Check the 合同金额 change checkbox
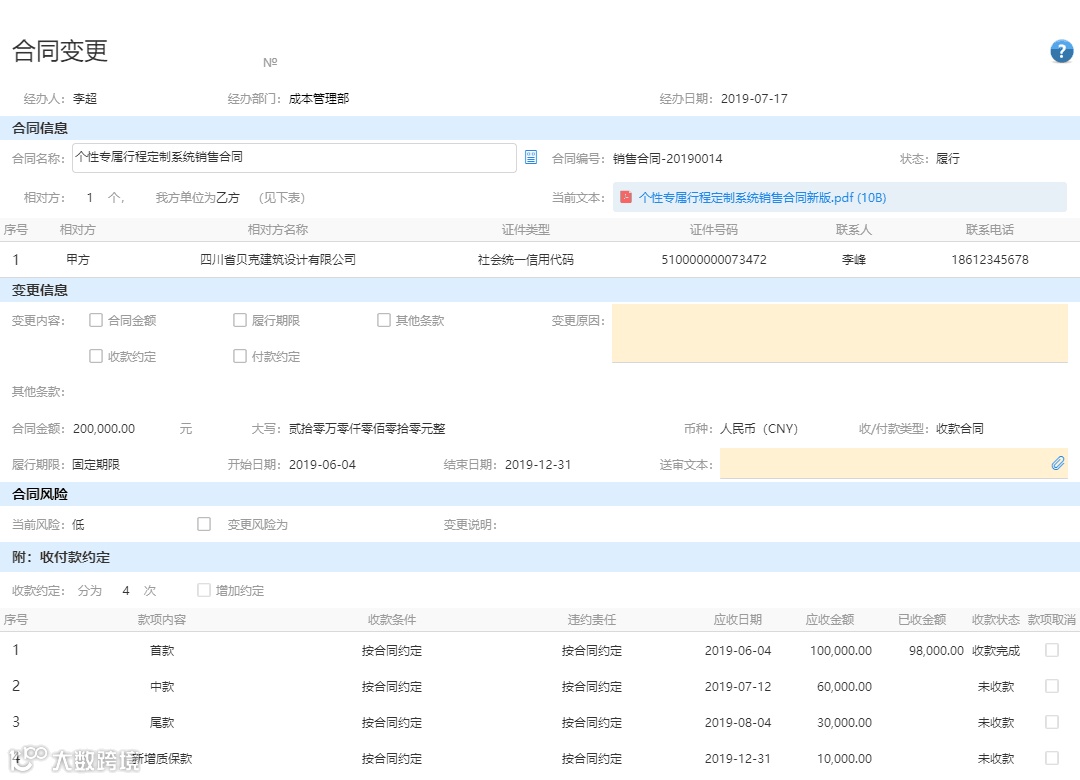This screenshot has width=1080, height=780. (x=96, y=320)
